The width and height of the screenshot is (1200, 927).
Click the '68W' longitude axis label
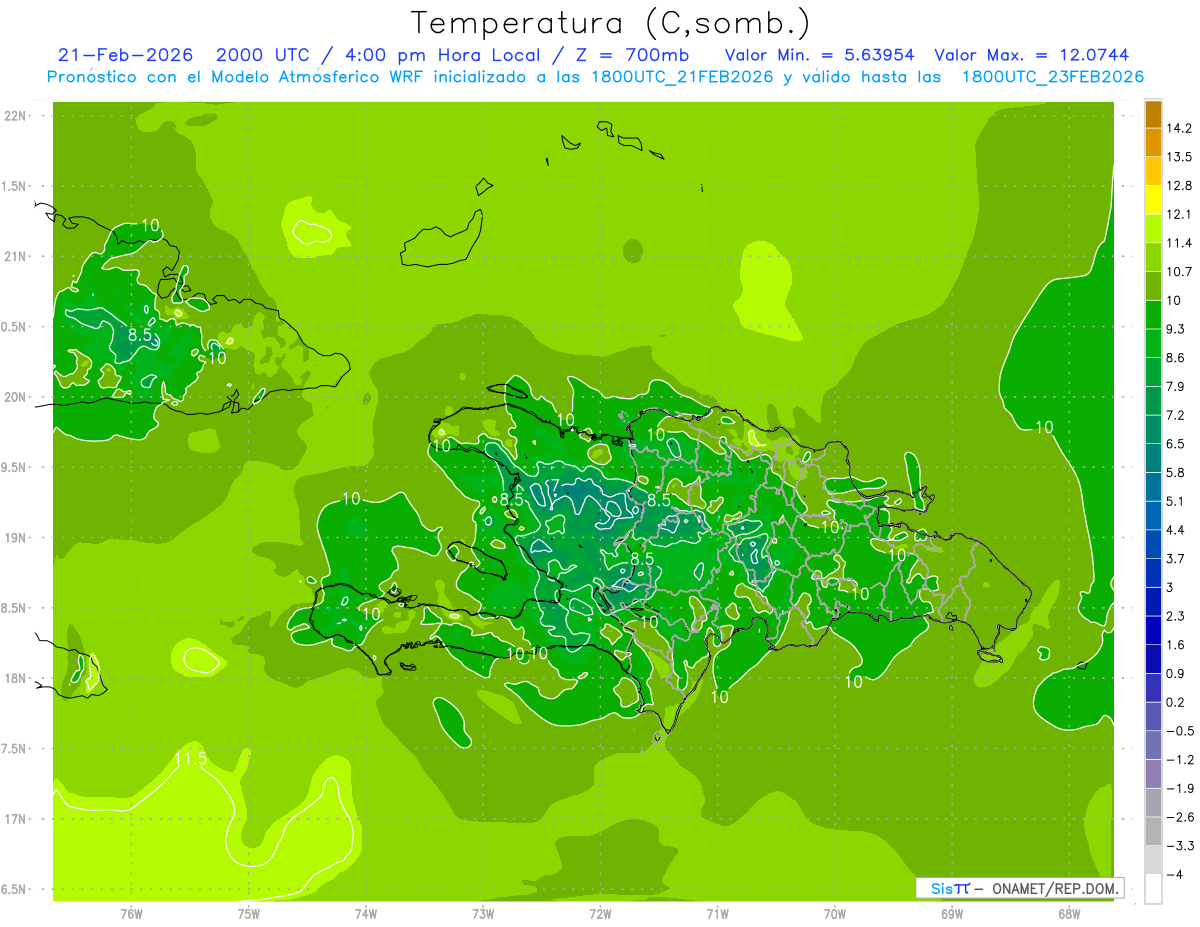[x=1069, y=914]
